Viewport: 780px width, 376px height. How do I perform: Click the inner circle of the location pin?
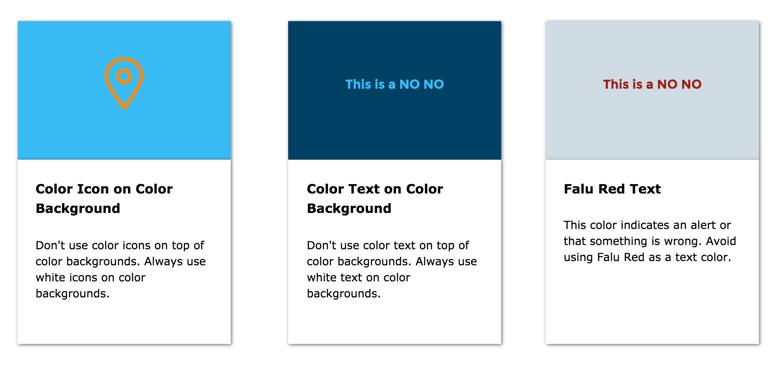pos(124,76)
